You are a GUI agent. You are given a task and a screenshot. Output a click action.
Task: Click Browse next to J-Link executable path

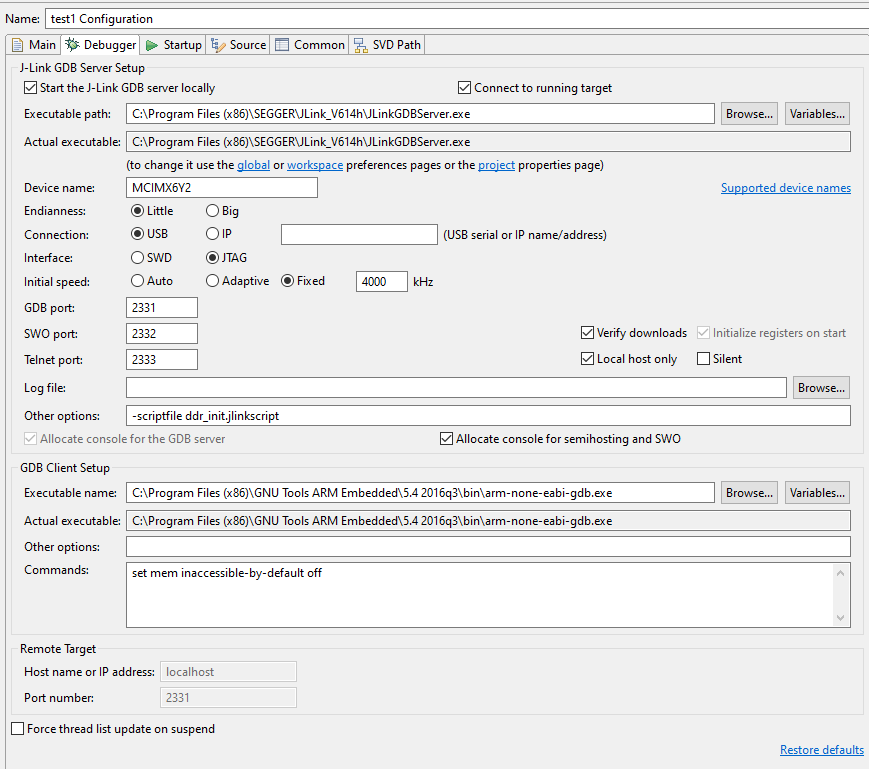[x=749, y=114]
